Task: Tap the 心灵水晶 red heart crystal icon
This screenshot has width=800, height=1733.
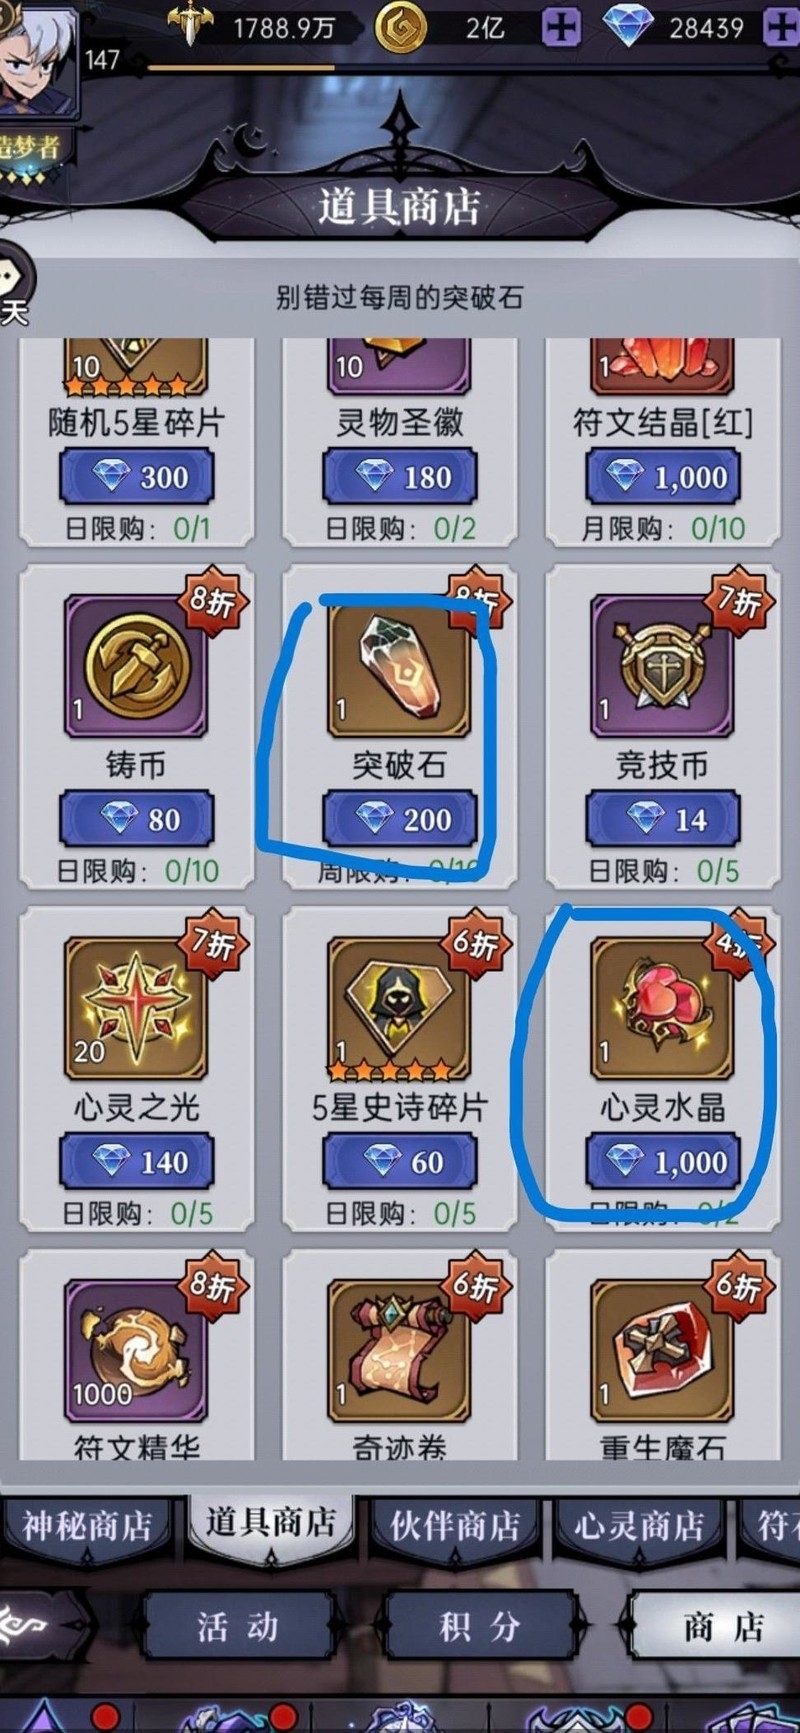Action: (662, 1008)
